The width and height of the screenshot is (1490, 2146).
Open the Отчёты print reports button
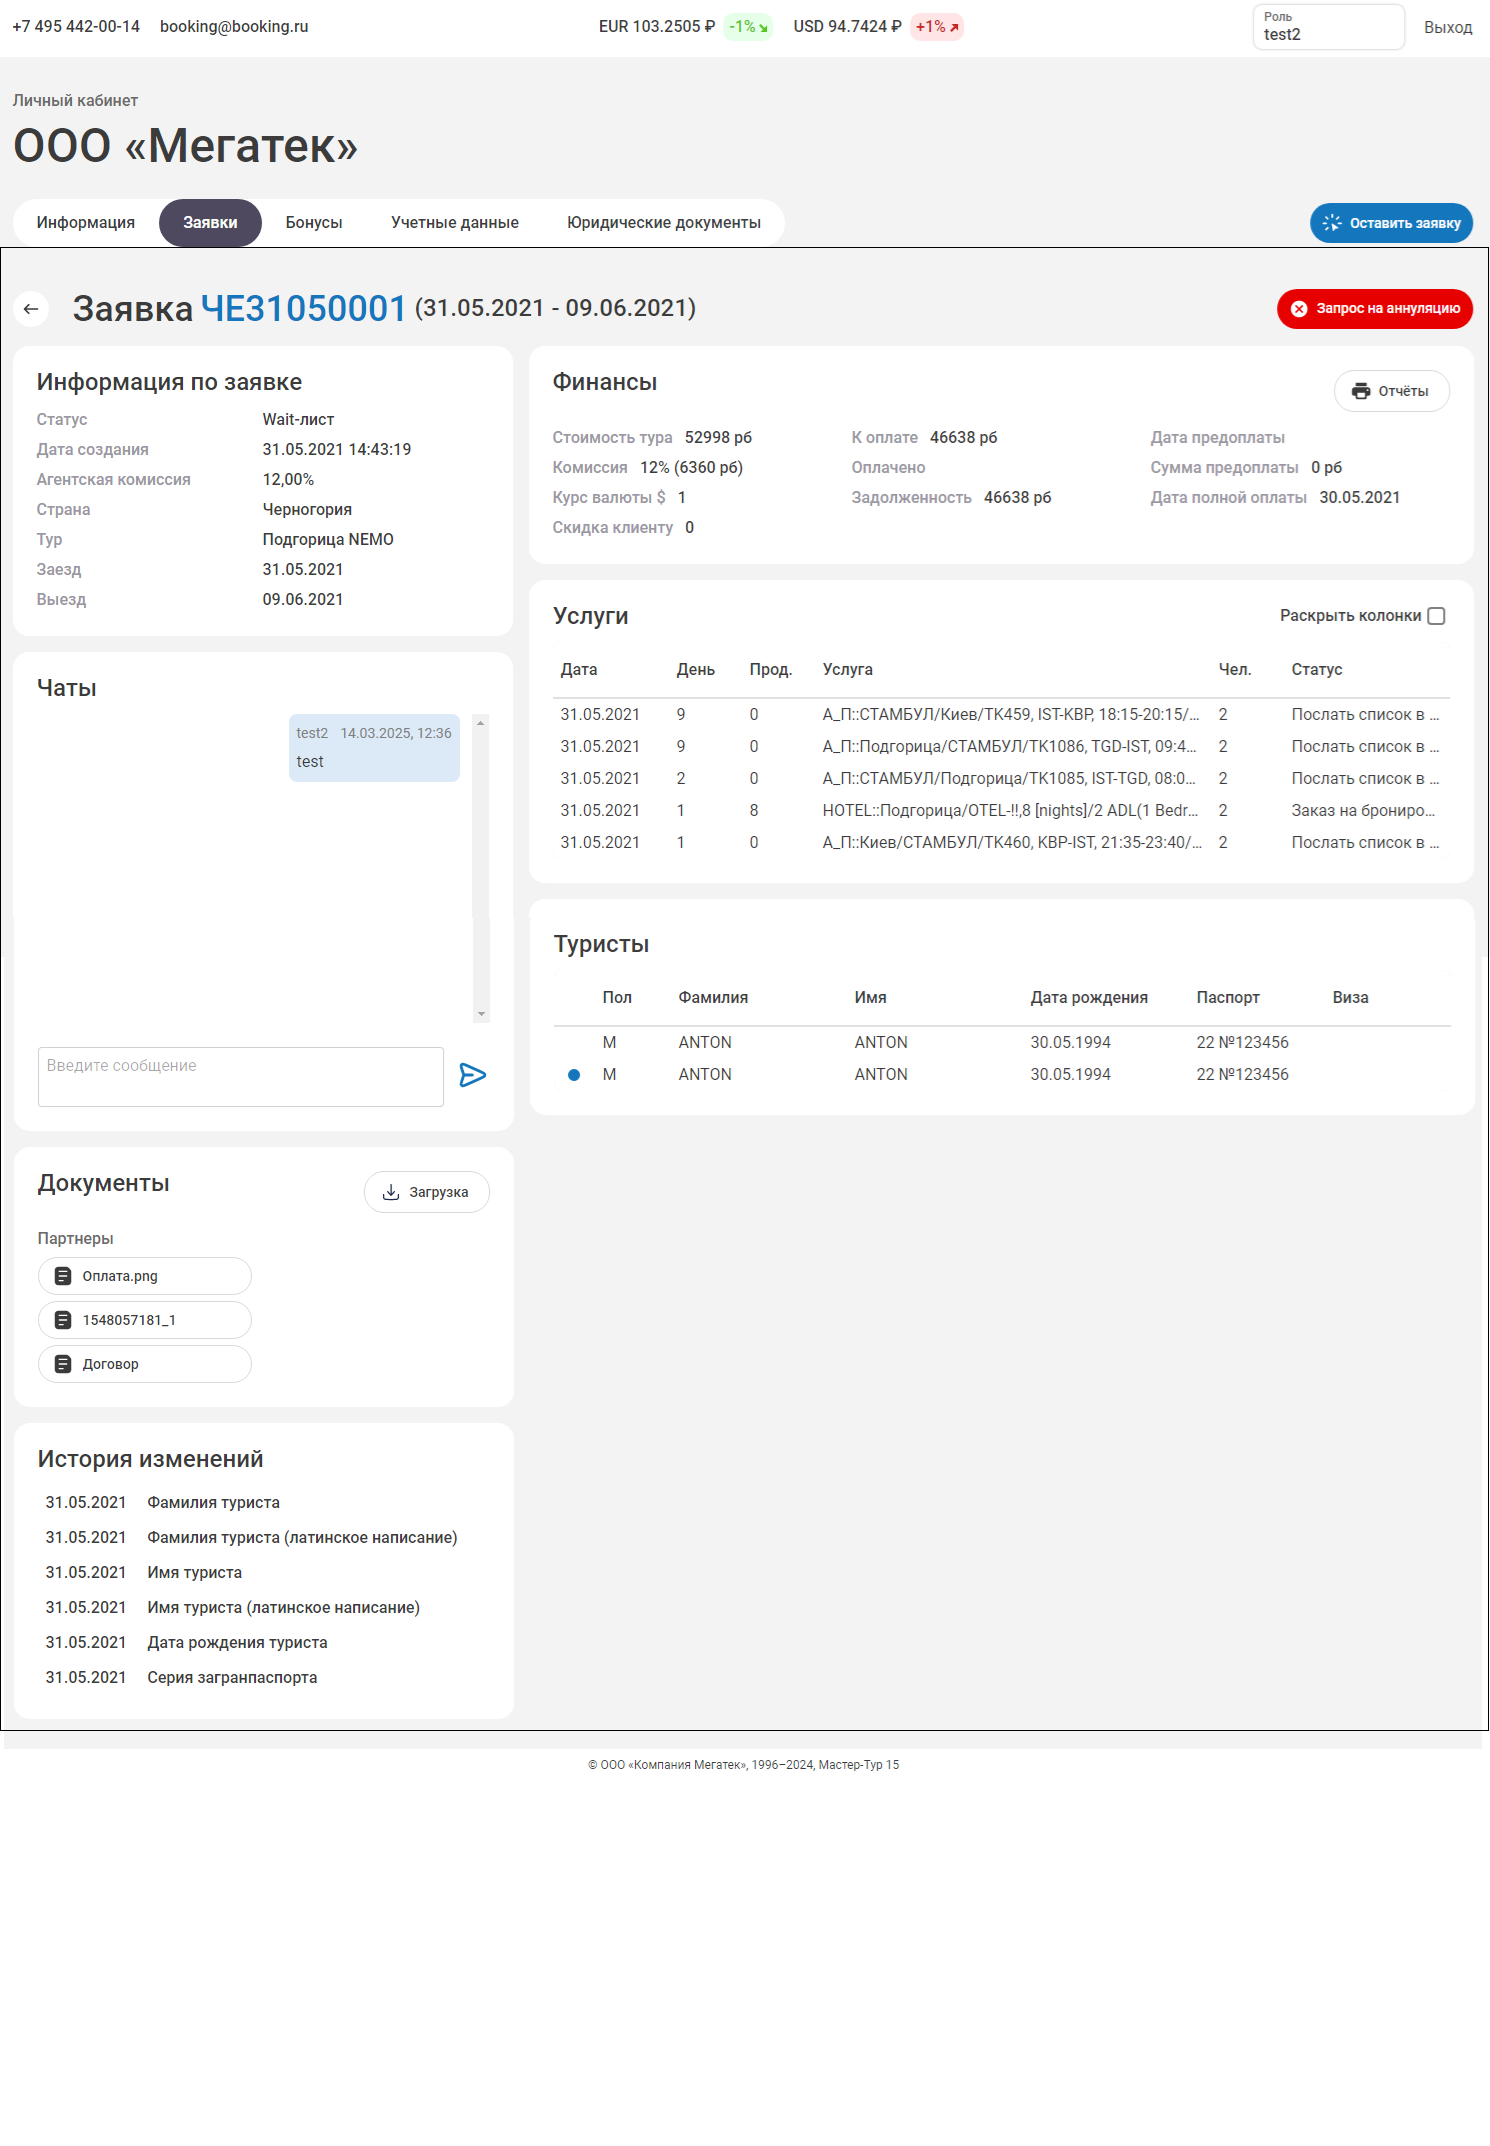(1391, 391)
